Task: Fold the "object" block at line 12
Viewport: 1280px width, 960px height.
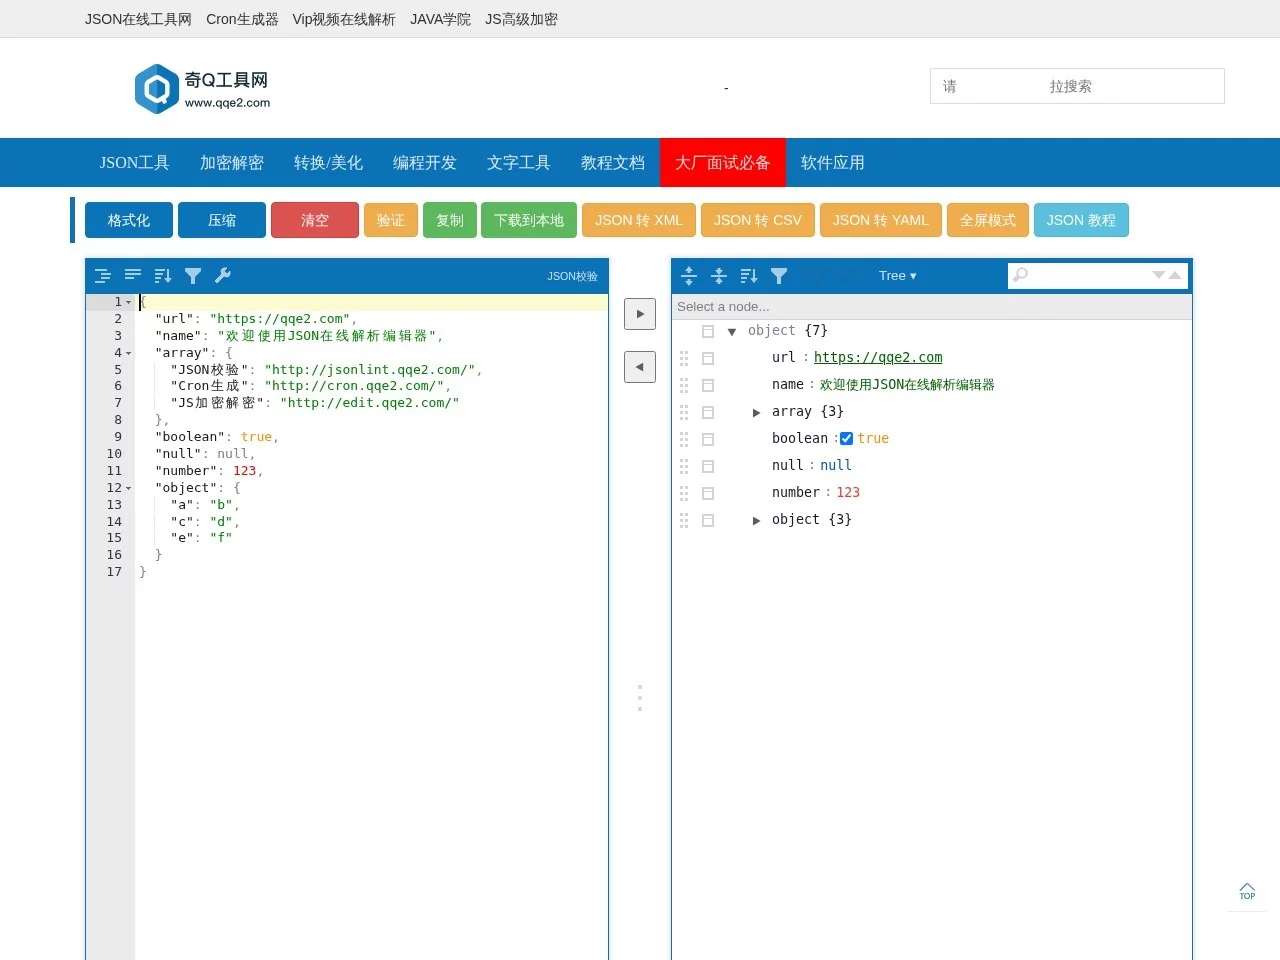Action: pos(129,488)
